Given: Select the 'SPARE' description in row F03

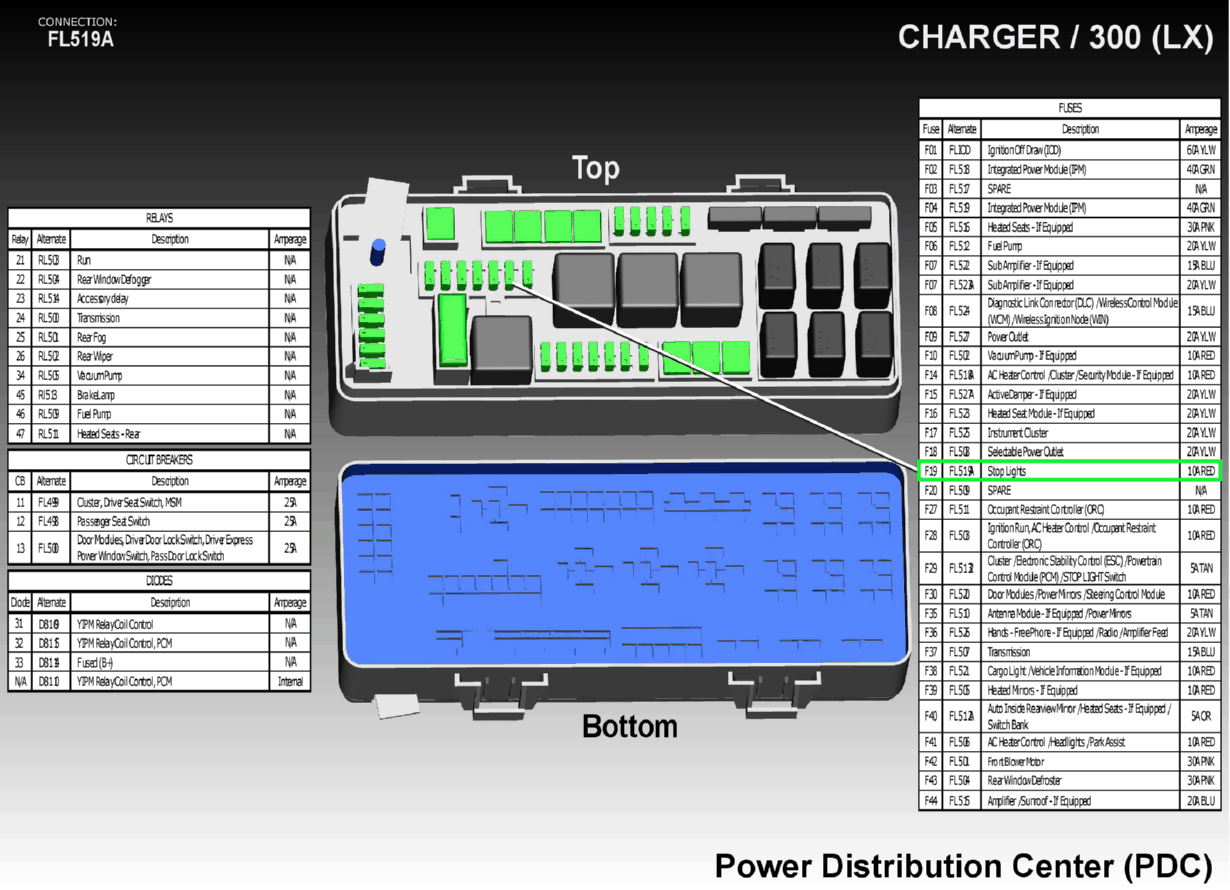Looking at the screenshot, I should [999, 189].
